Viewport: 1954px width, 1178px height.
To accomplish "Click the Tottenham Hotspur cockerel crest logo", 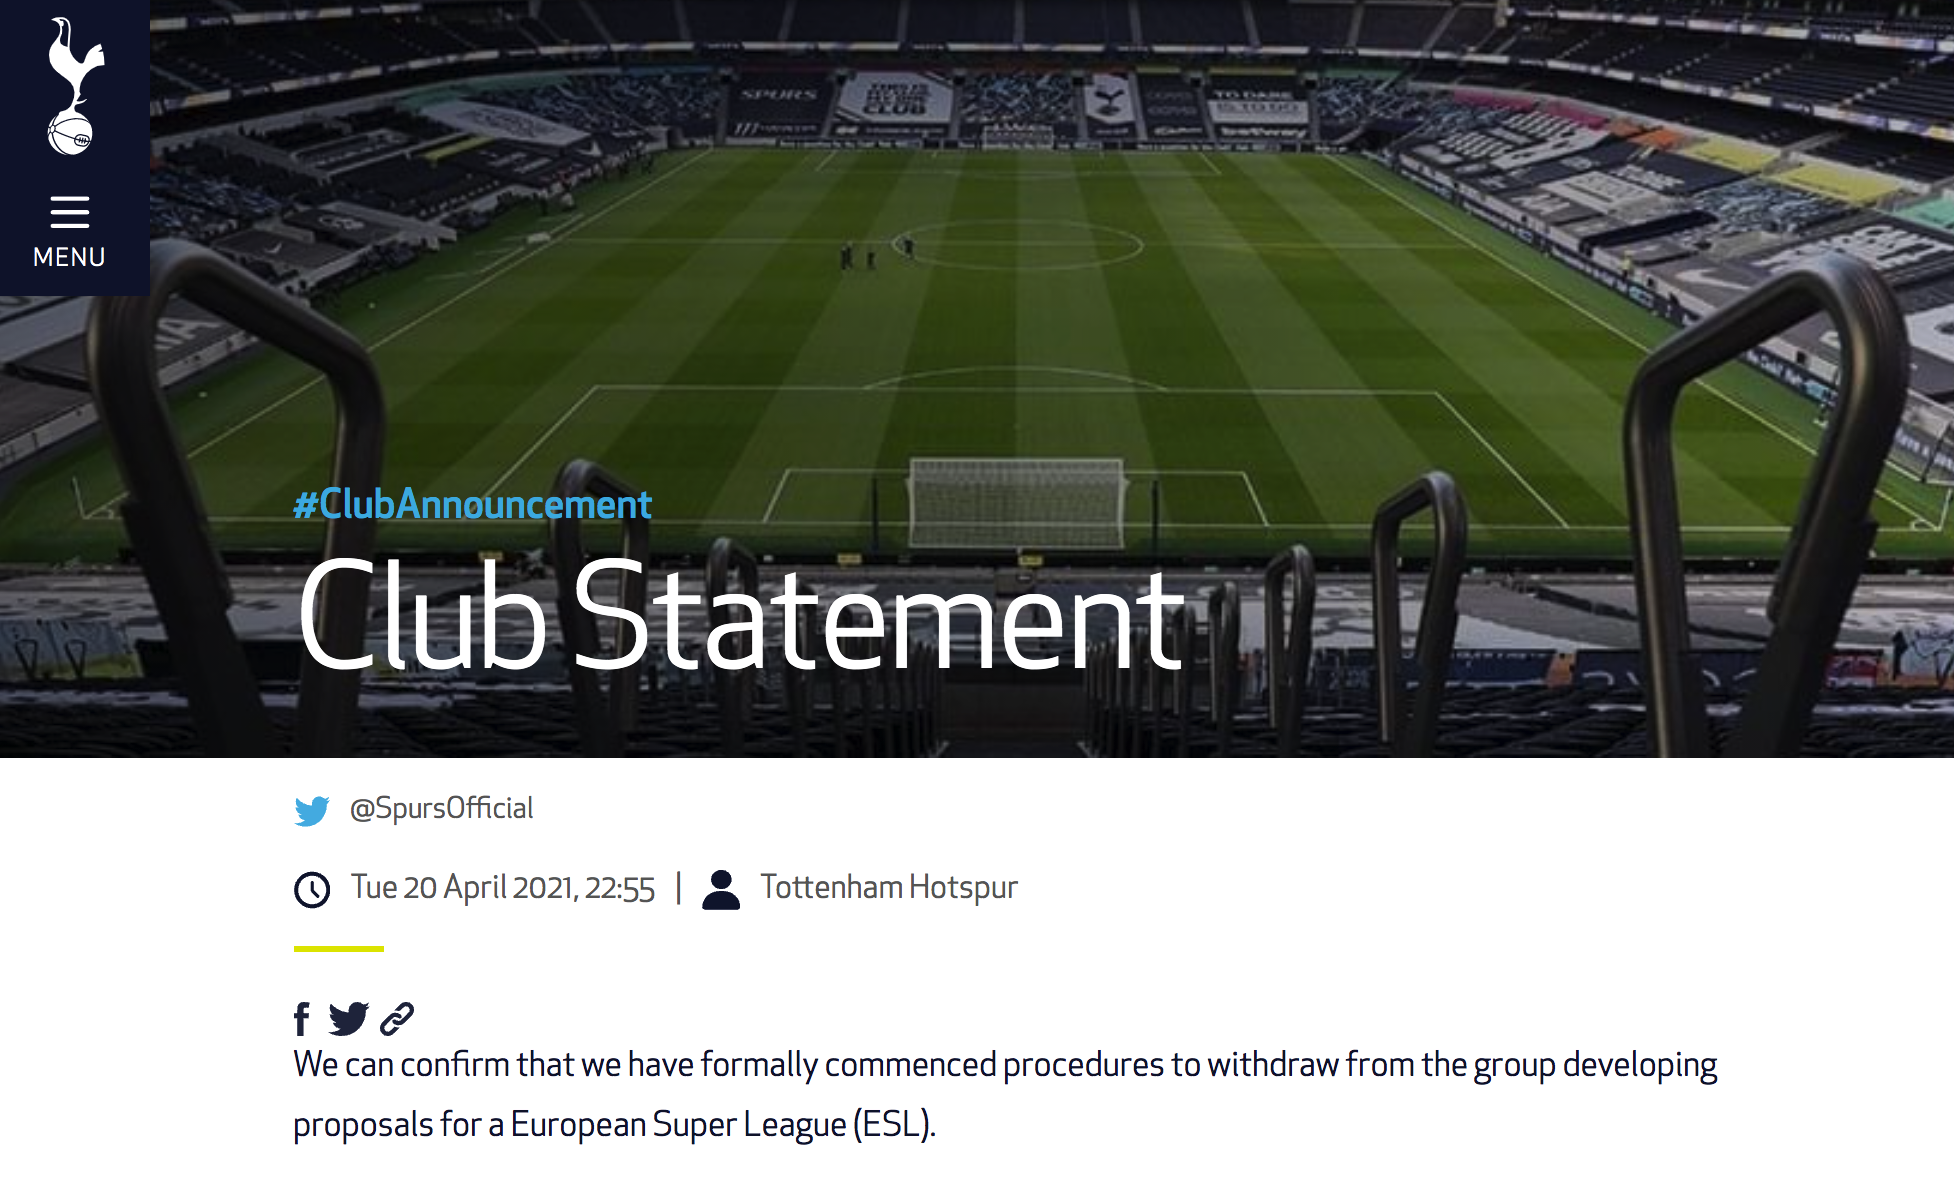I will (x=74, y=87).
